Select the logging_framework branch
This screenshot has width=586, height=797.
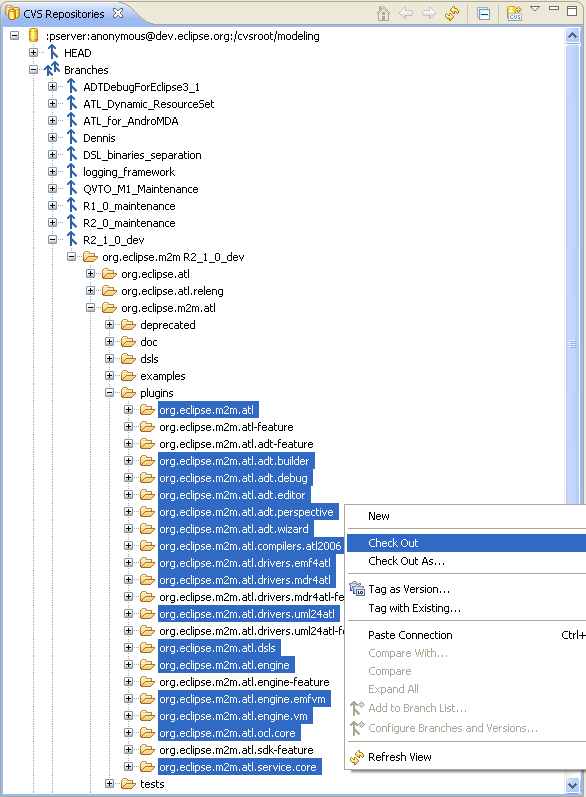tap(129, 172)
